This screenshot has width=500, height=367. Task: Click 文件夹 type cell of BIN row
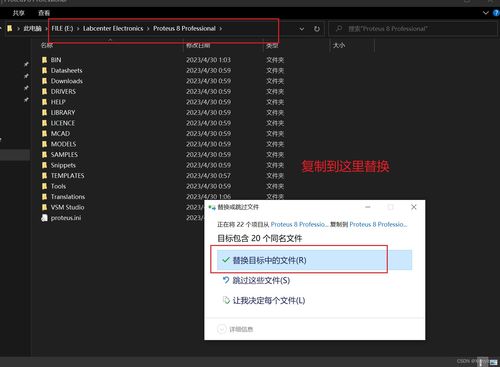(275, 60)
